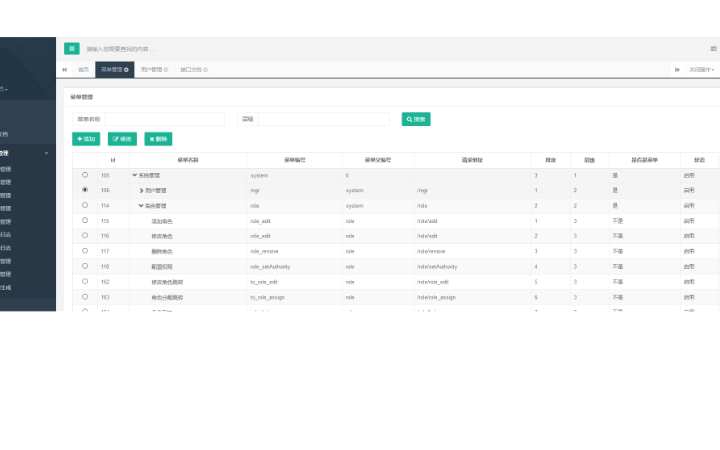Collapse the 系统管理 tree node
Viewport: 720px width, 450px height.
135,175
